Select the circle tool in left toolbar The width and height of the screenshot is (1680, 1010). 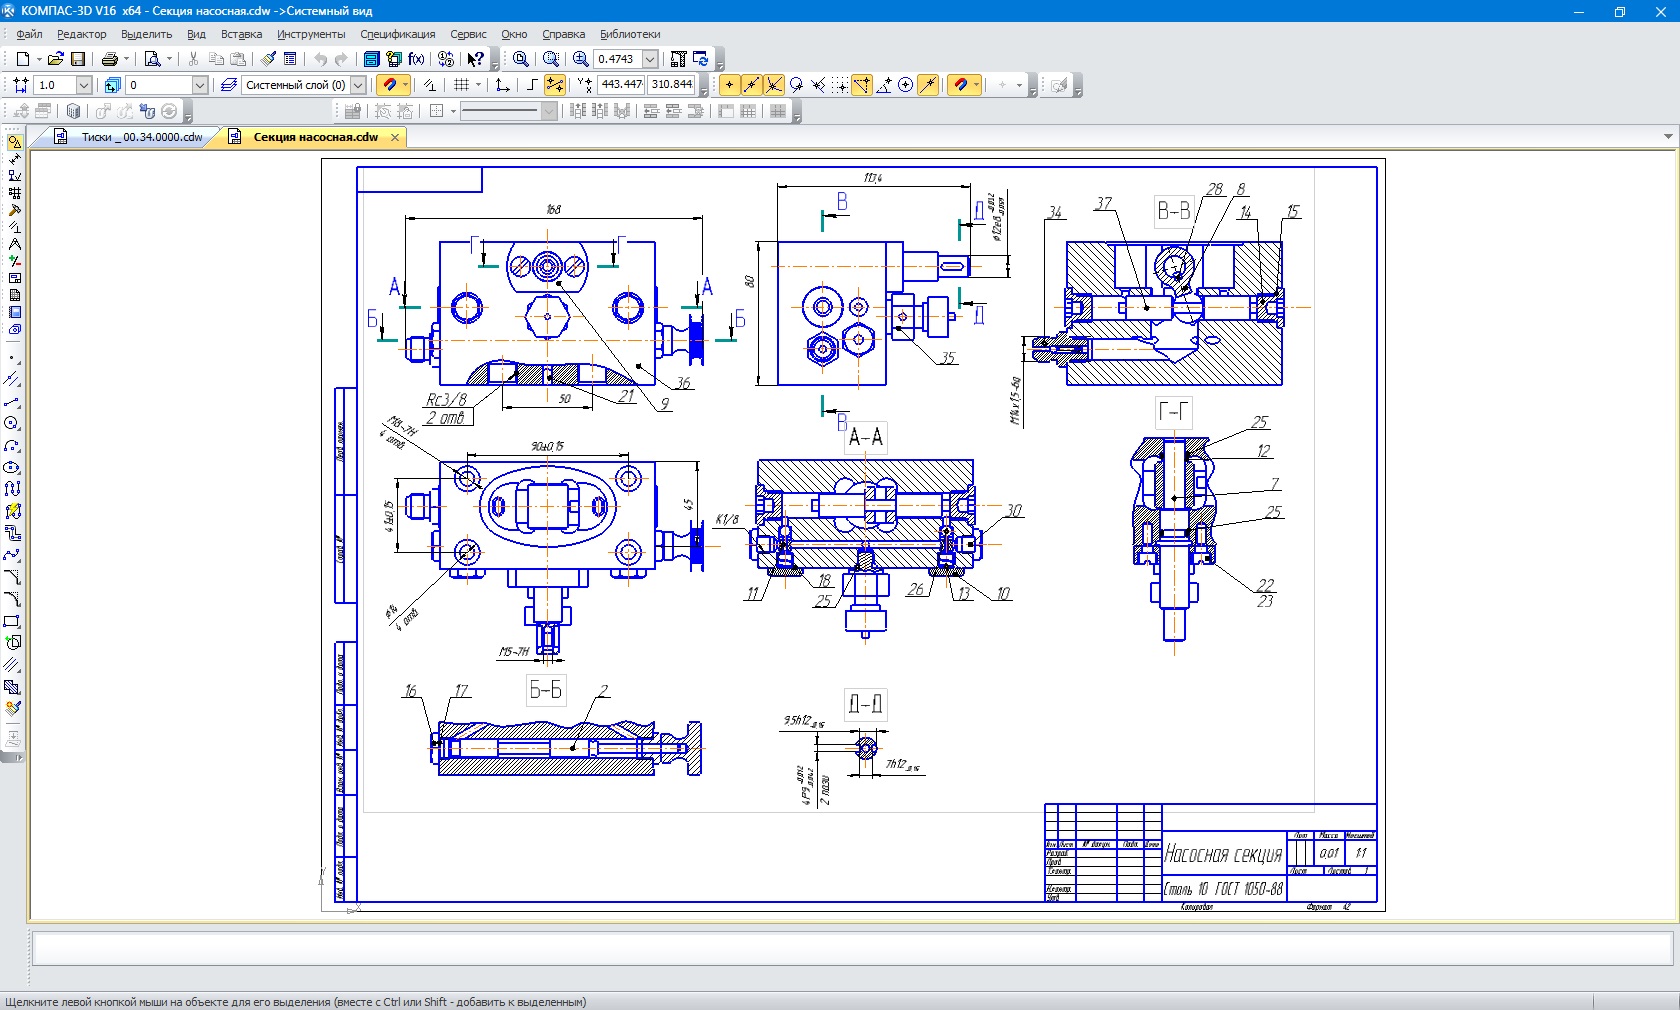(x=12, y=424)
